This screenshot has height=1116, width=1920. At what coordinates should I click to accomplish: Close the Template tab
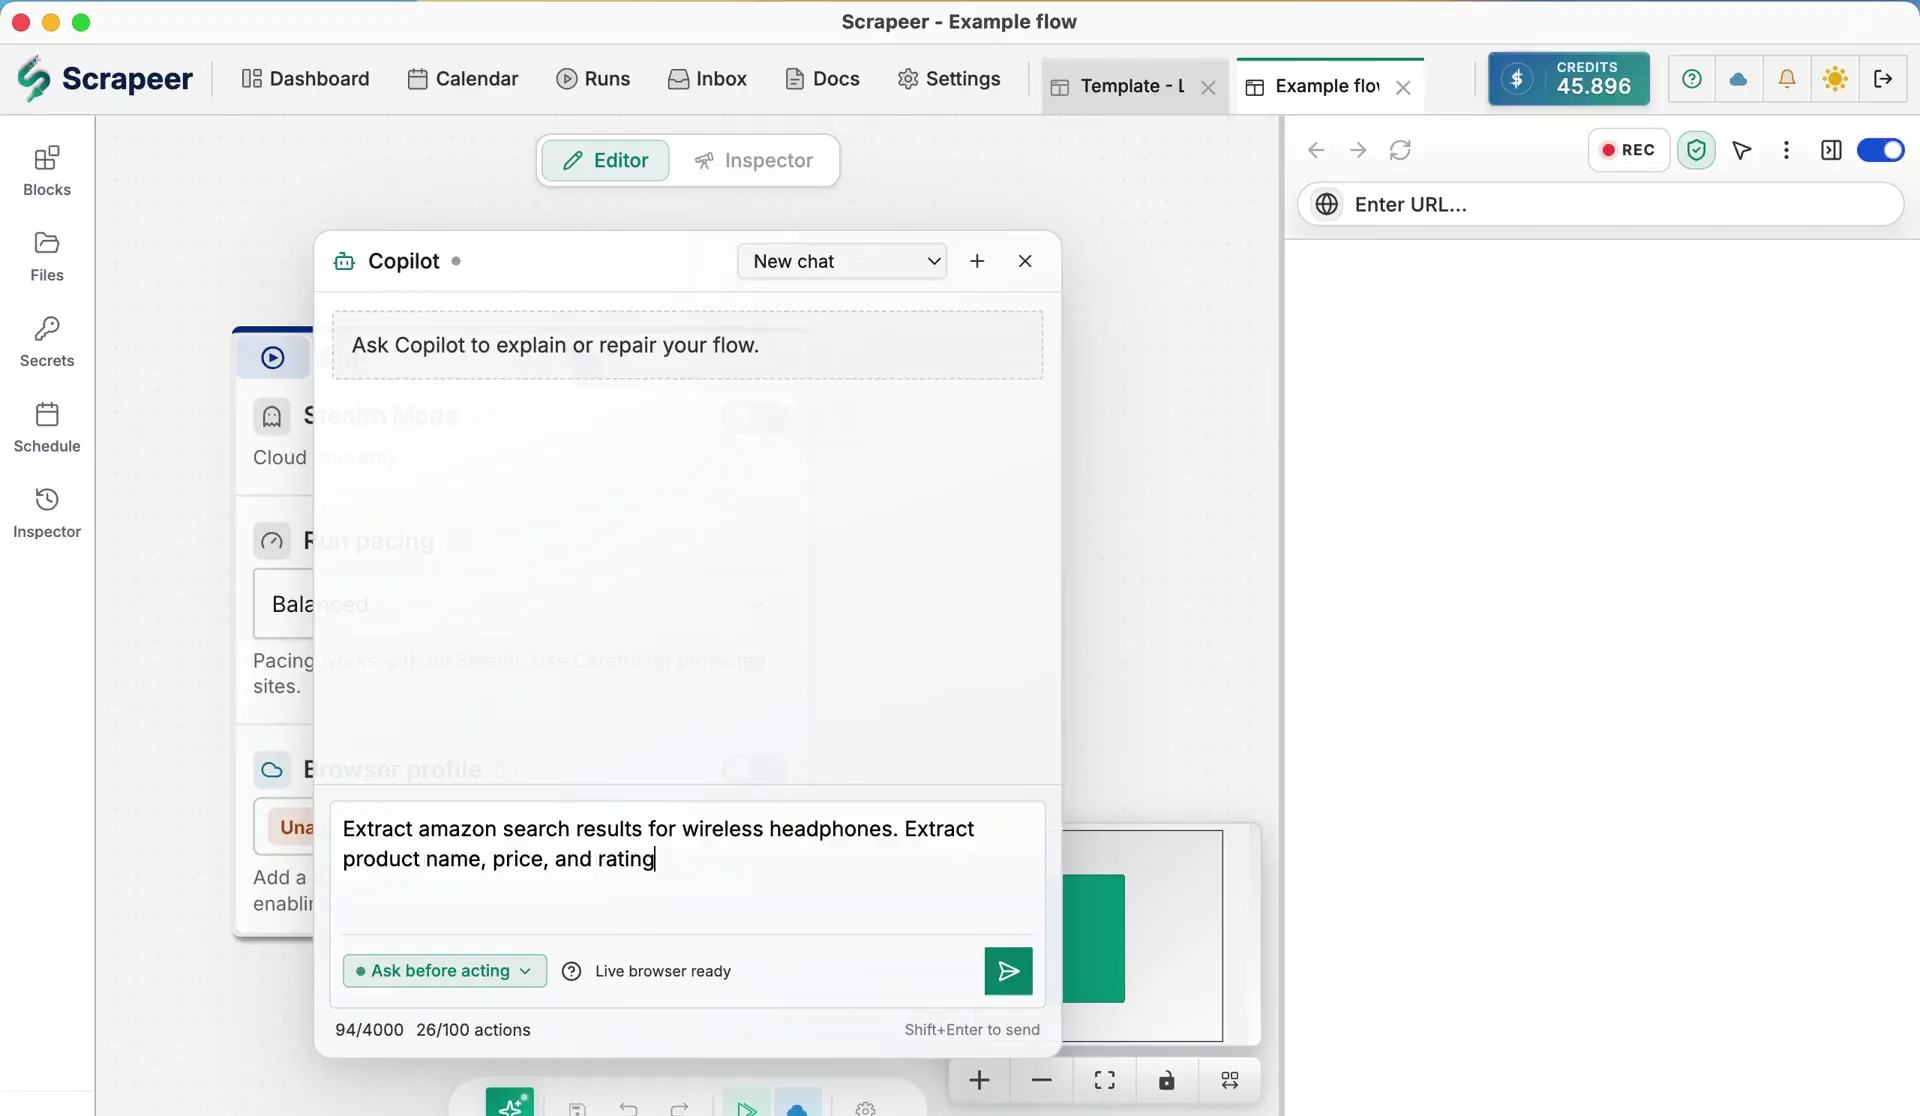pos(1208,87)
